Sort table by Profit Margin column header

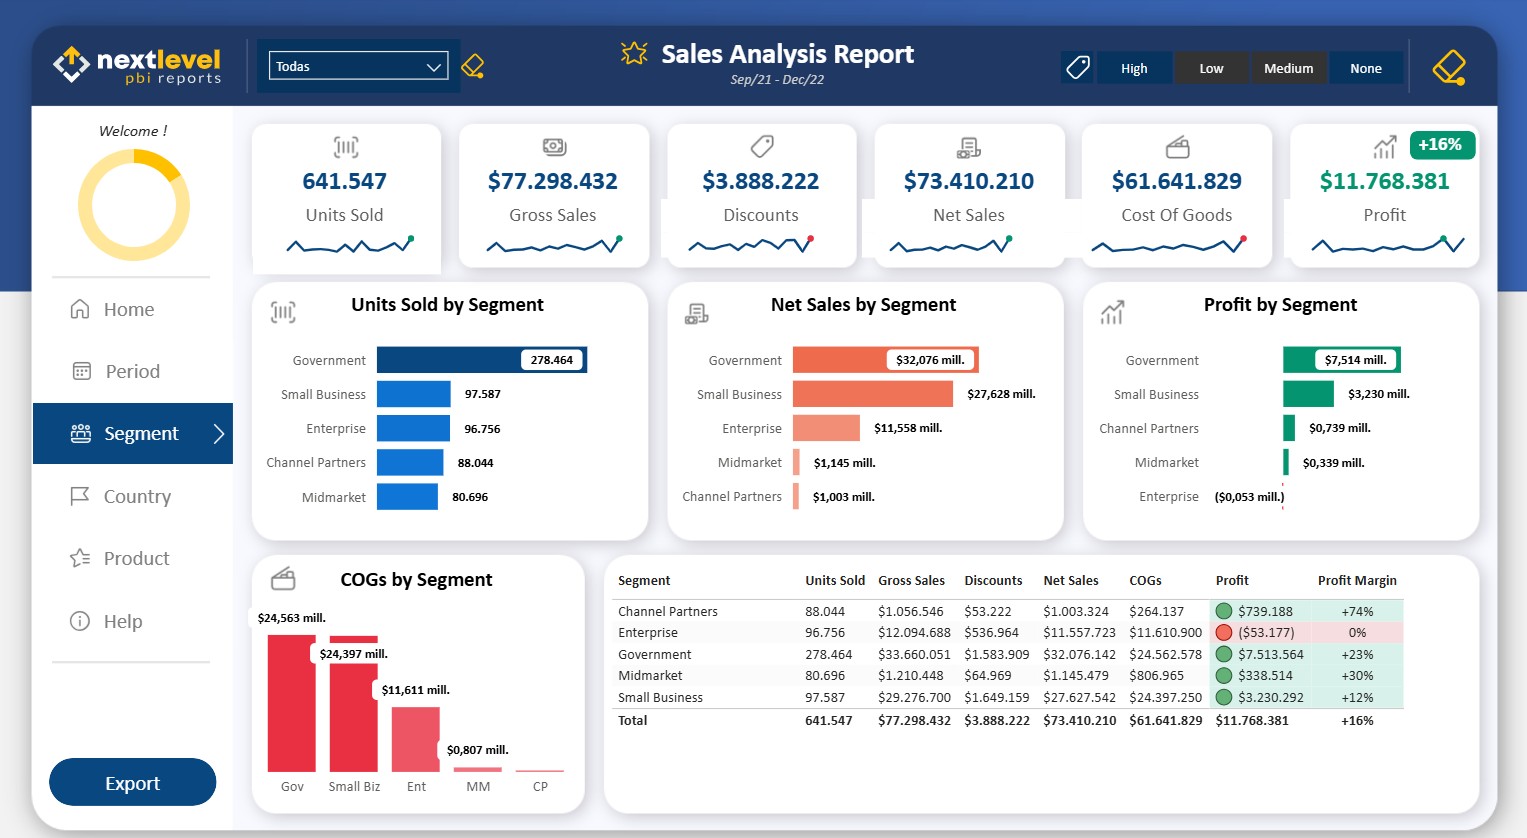(1356, 580)
